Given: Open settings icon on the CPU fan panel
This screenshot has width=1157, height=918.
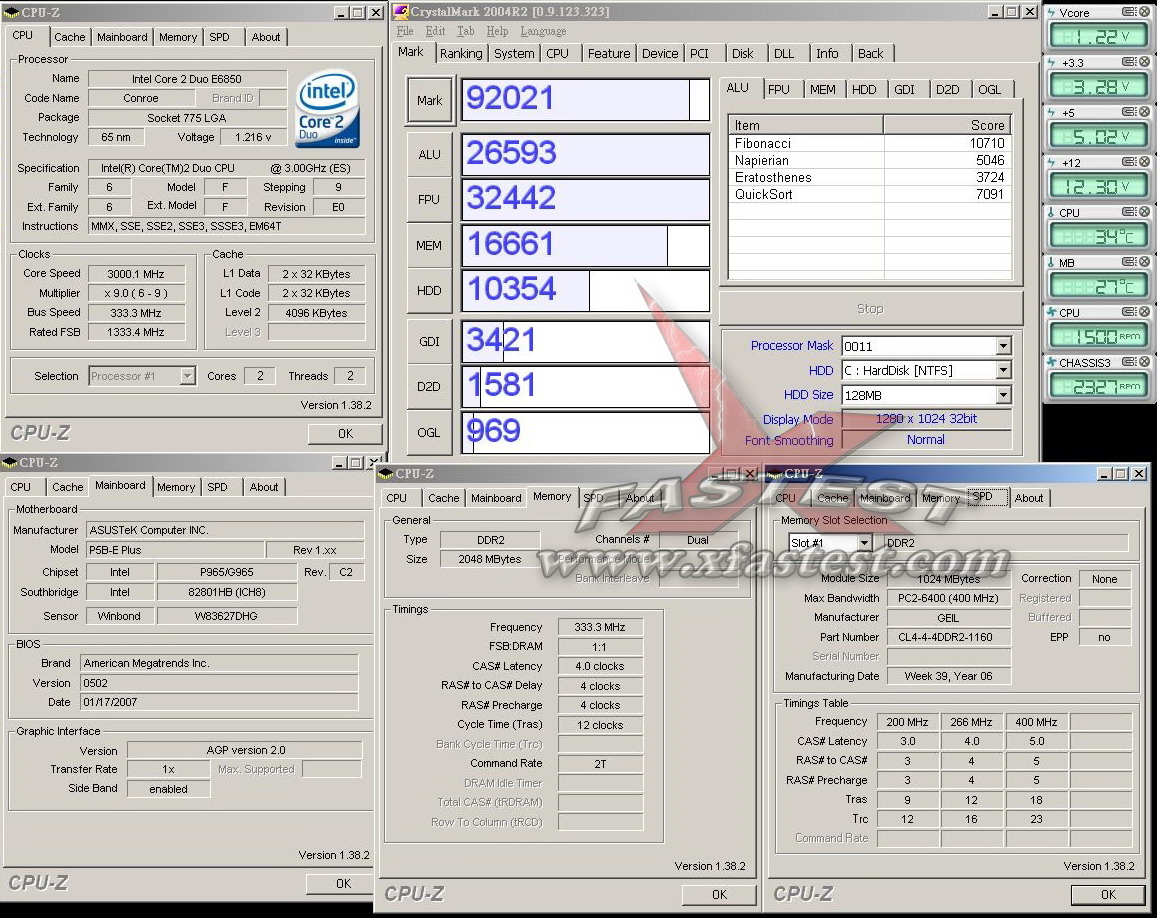Looking at the screenshot, I should pyautogui.click(x=1128, y=312).
